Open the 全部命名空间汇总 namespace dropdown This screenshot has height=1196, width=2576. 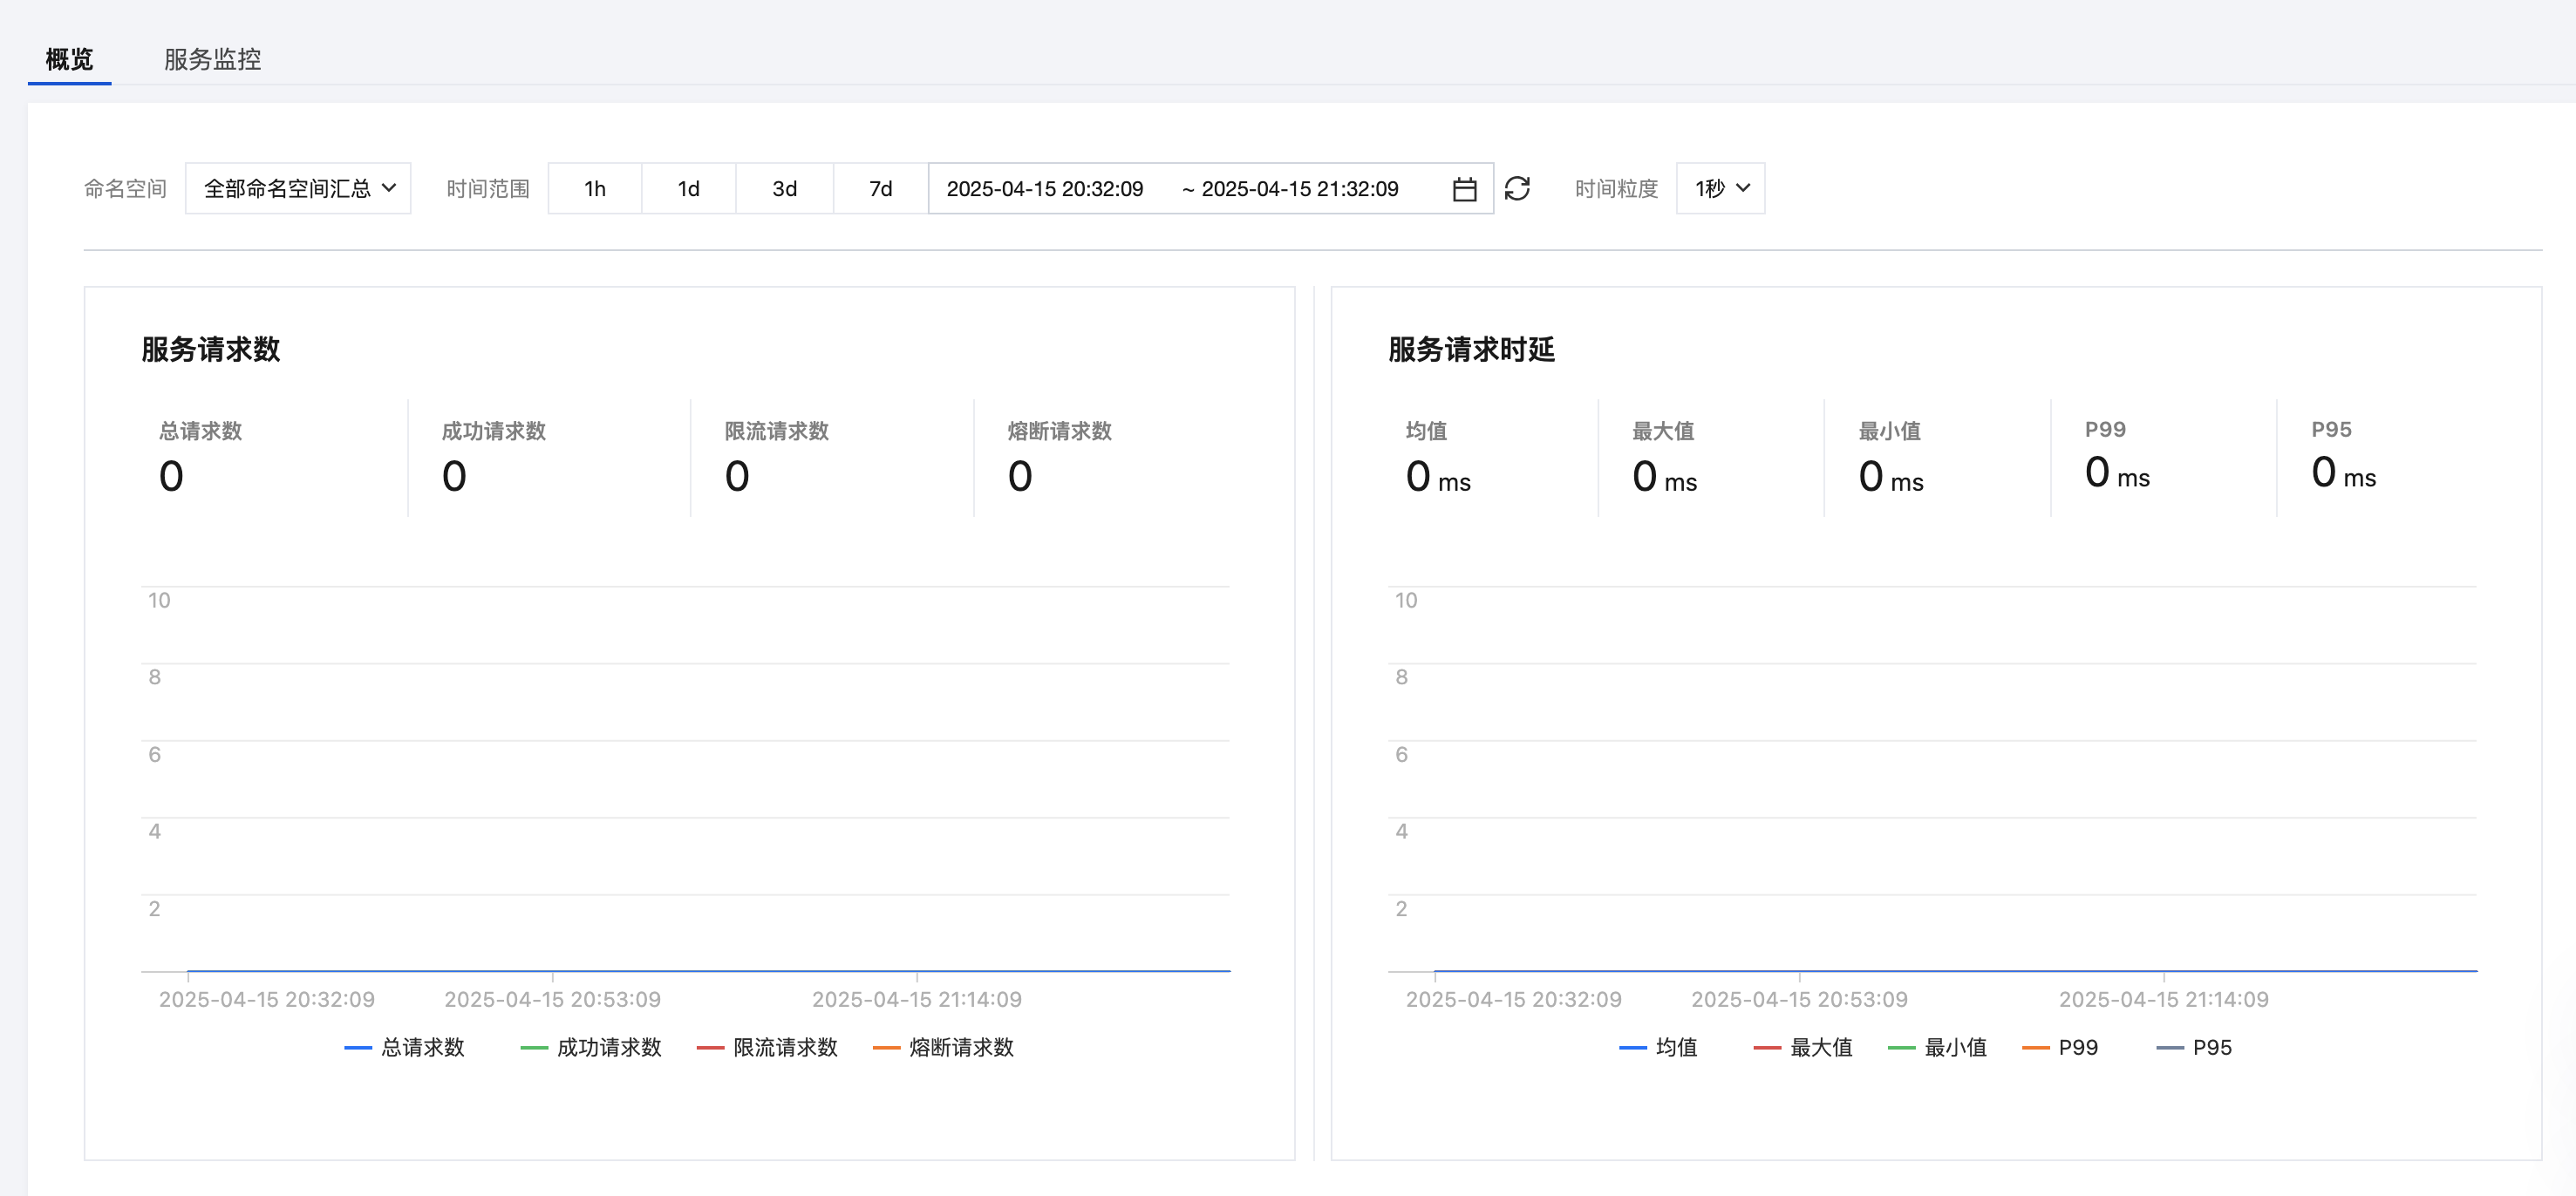(298, 188)
